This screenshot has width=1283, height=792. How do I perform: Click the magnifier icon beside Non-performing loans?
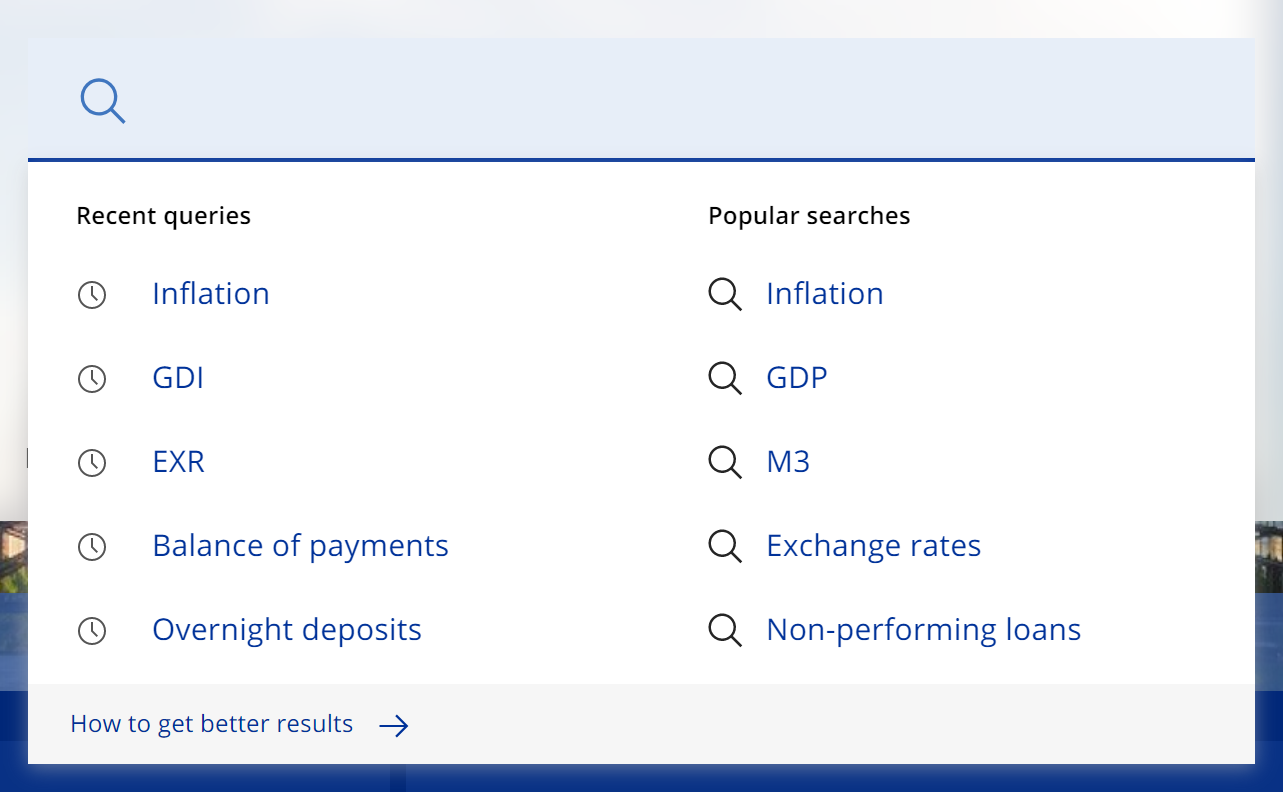724,630
